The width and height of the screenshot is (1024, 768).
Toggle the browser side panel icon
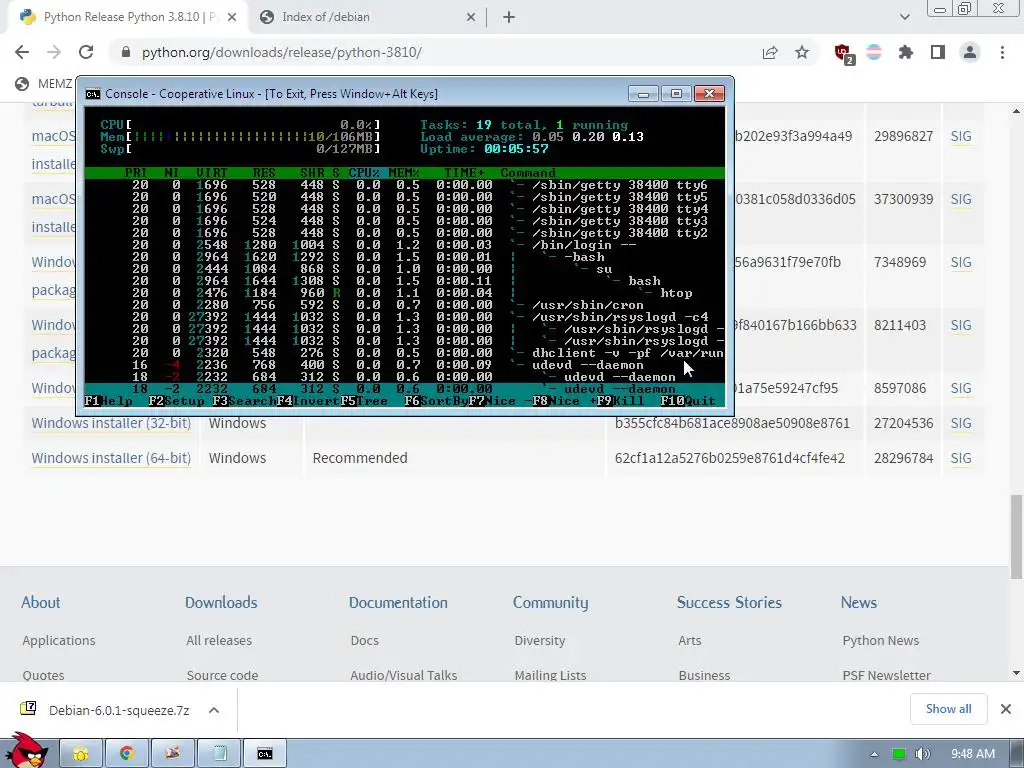click(938, 52)
